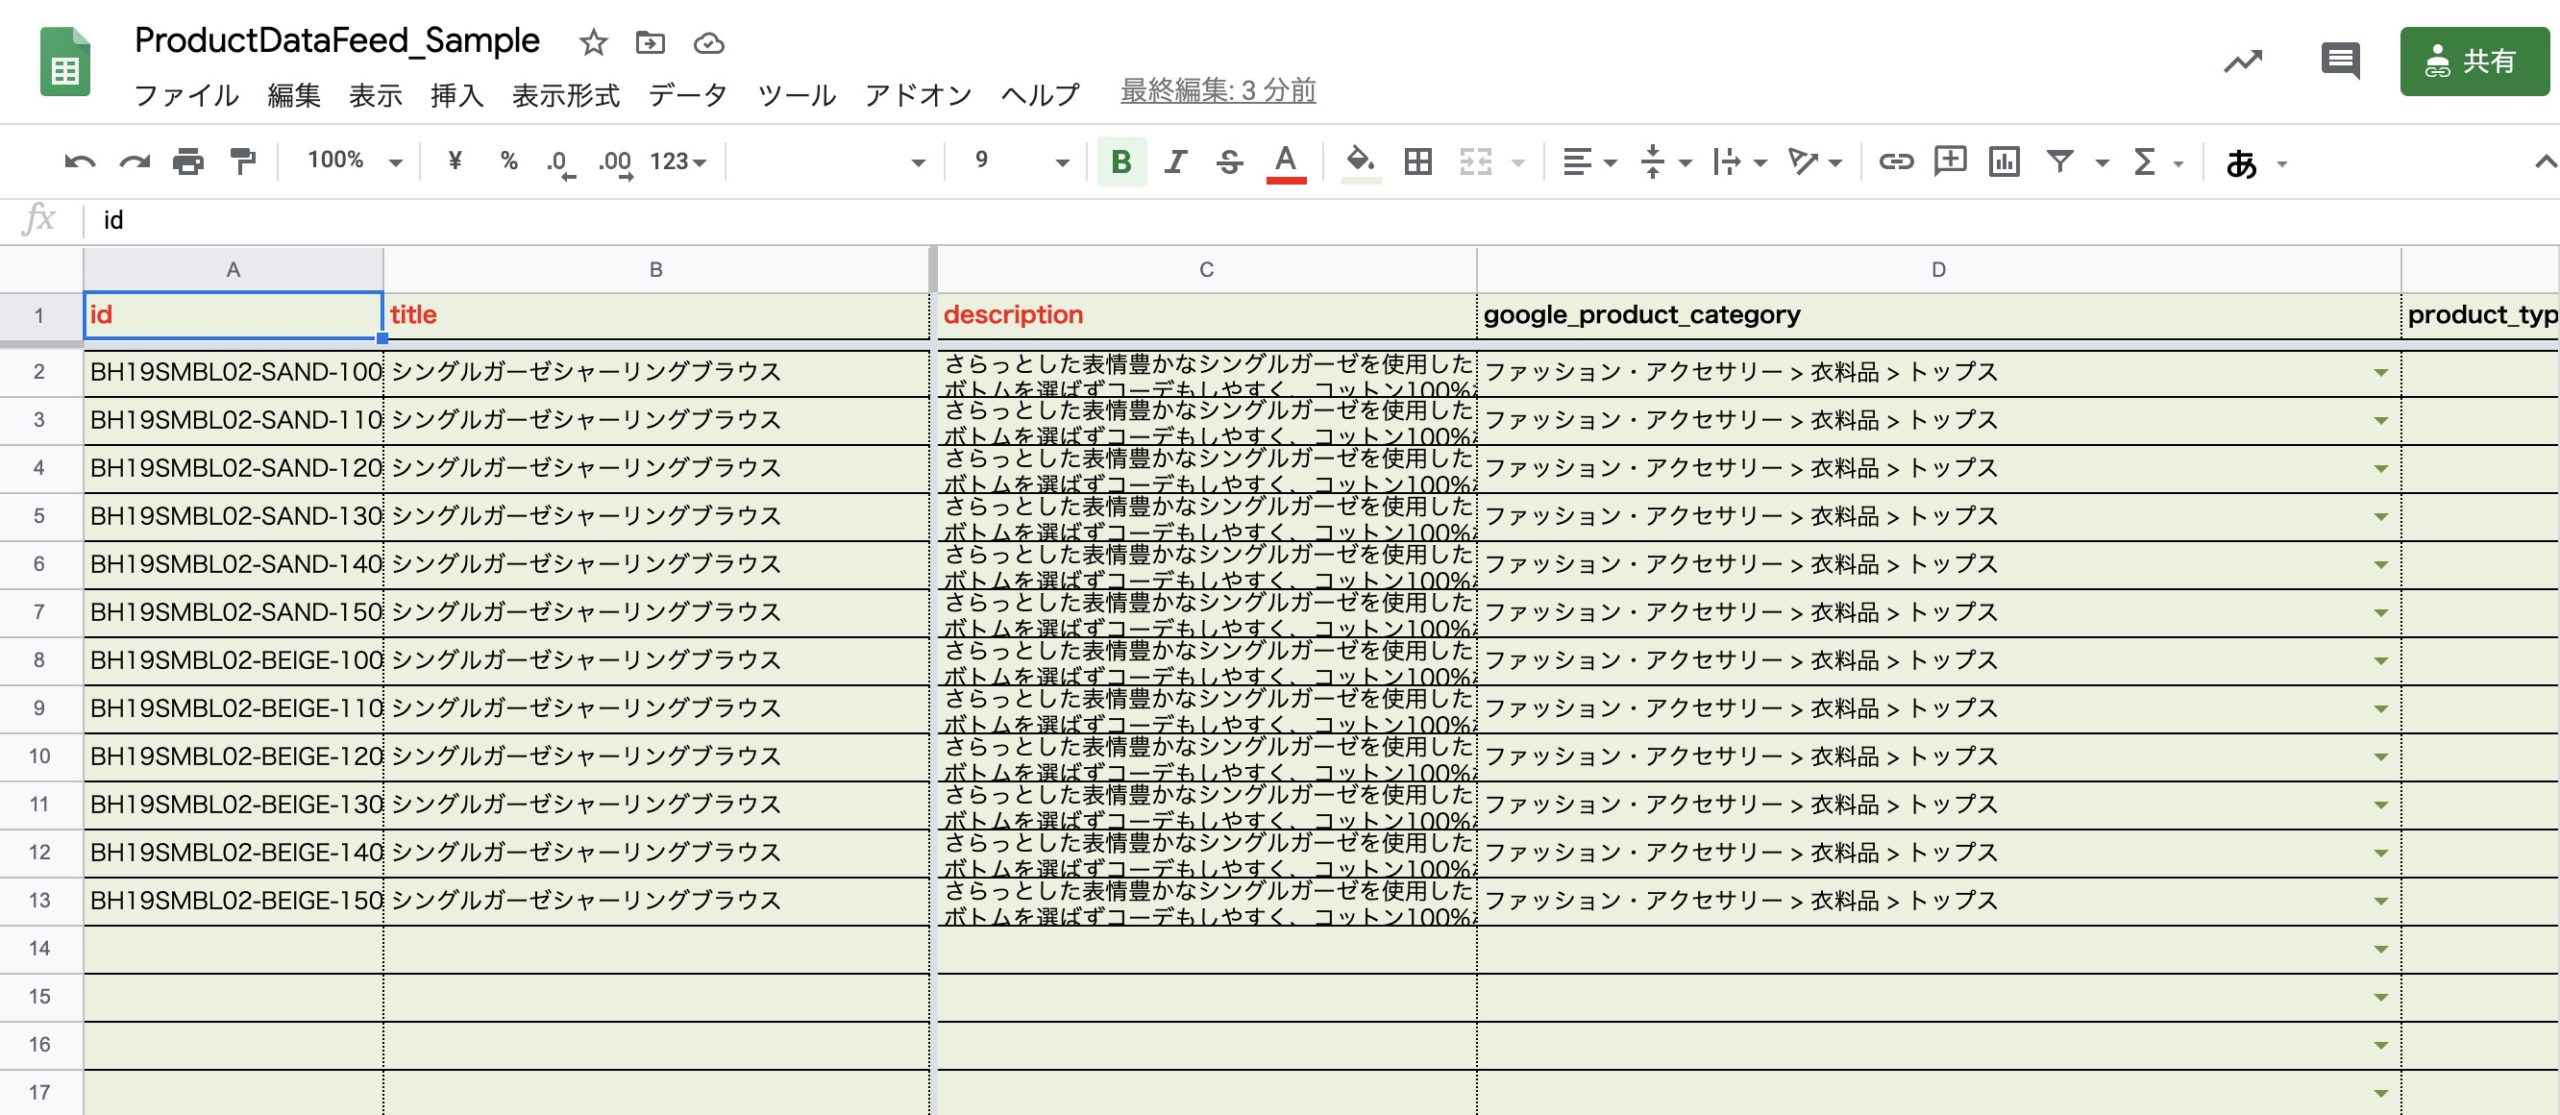Select the paint format tool
Image resolution: width=2560 pixels, height=1115 pixels.
click(242, 162)
